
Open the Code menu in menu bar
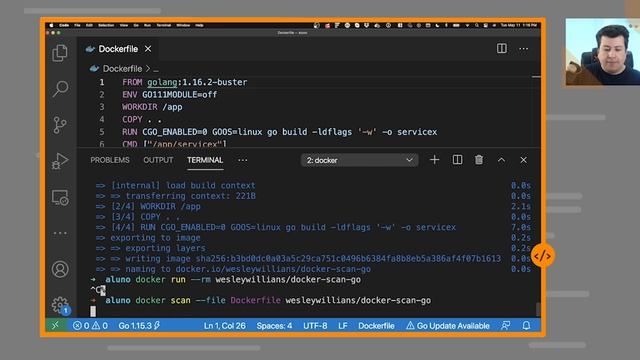(64, 25)
